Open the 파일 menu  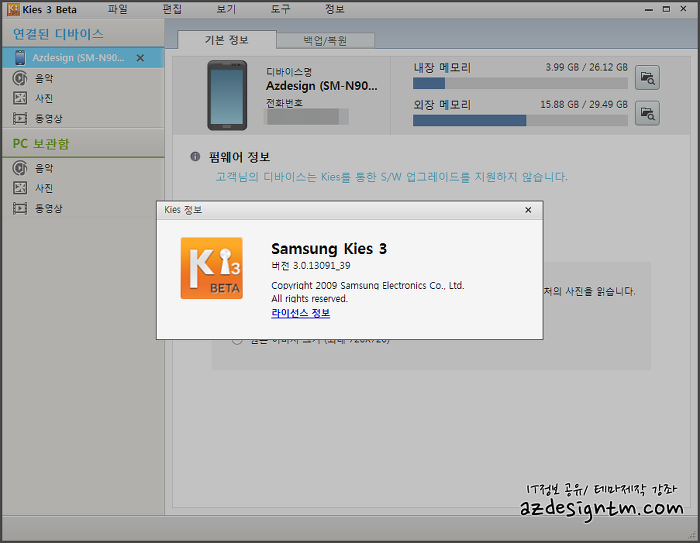[x=117, y=9]
